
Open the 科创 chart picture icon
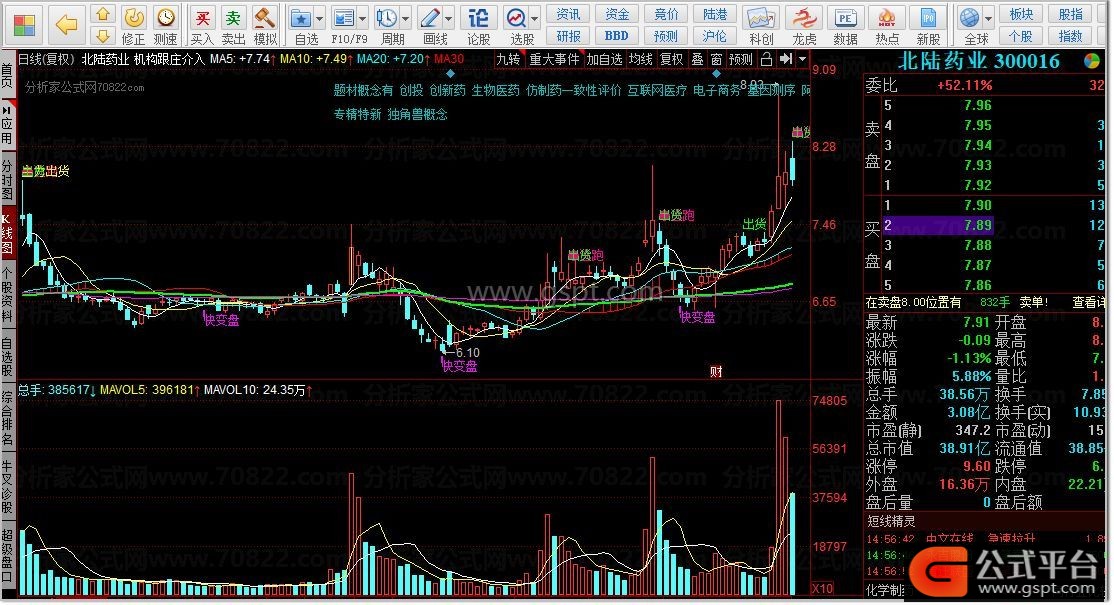(x=760, y=18)
